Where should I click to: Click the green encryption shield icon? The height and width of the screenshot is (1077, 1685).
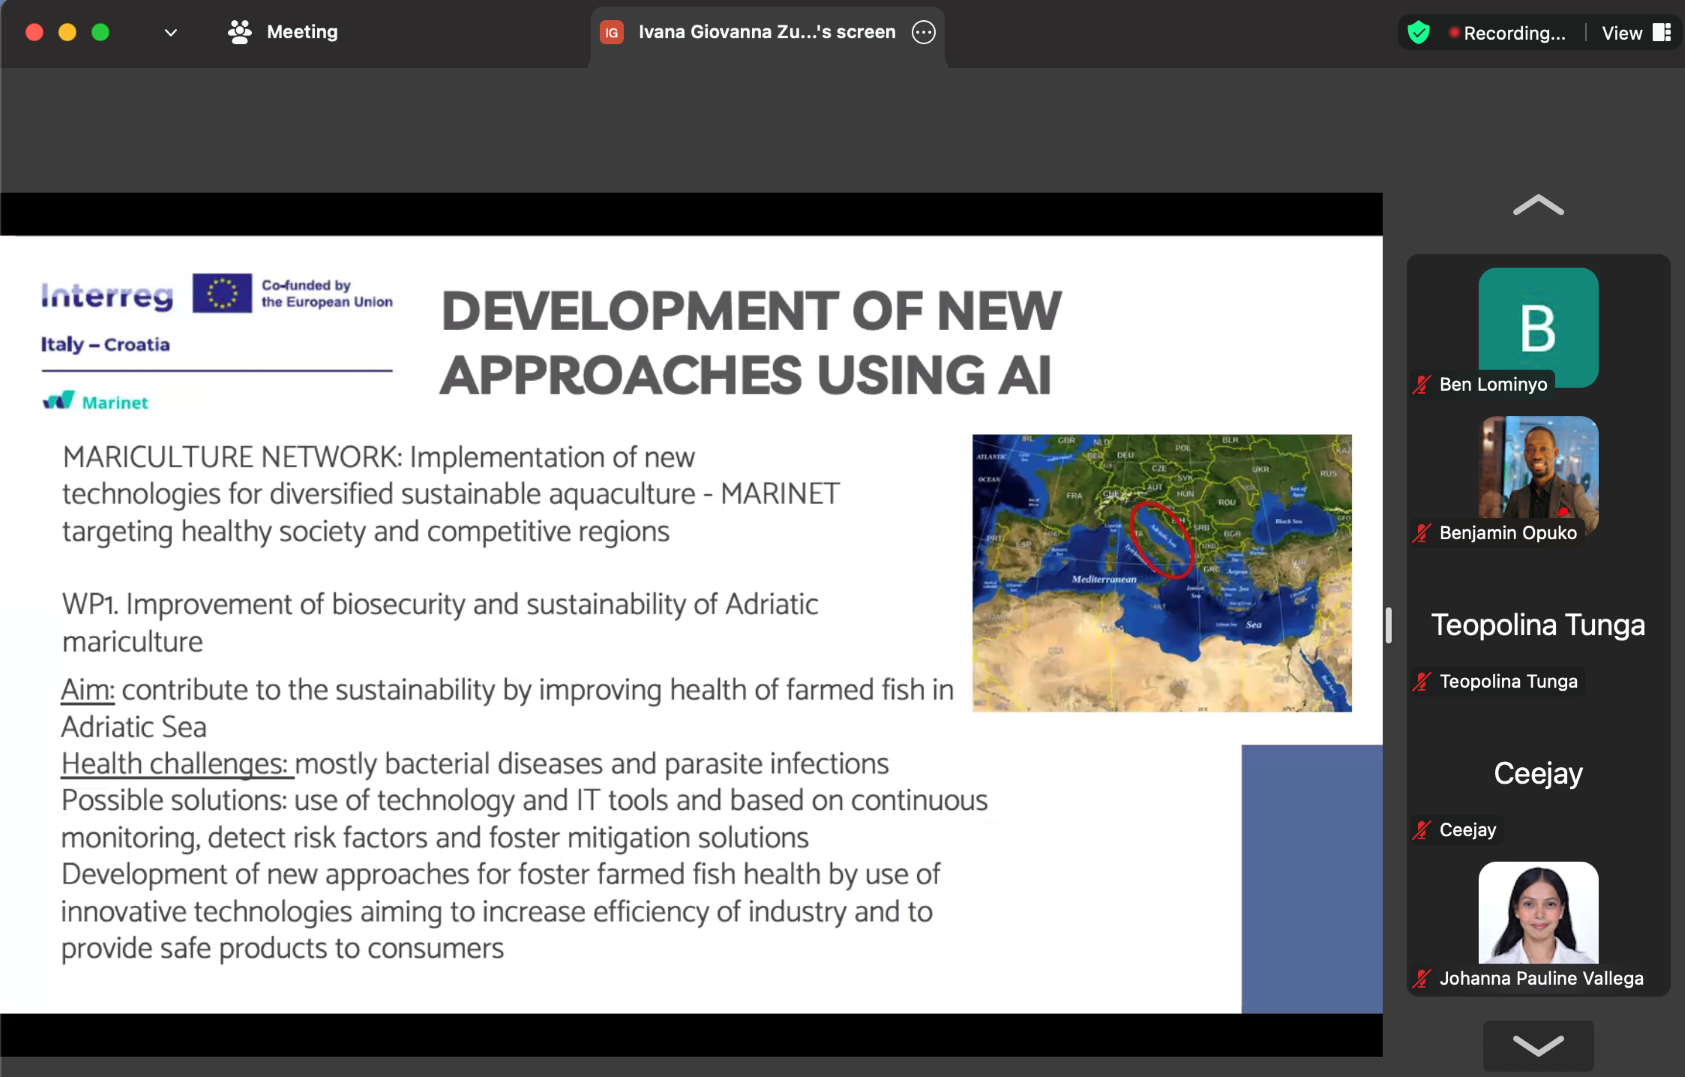pos(1418,33)
